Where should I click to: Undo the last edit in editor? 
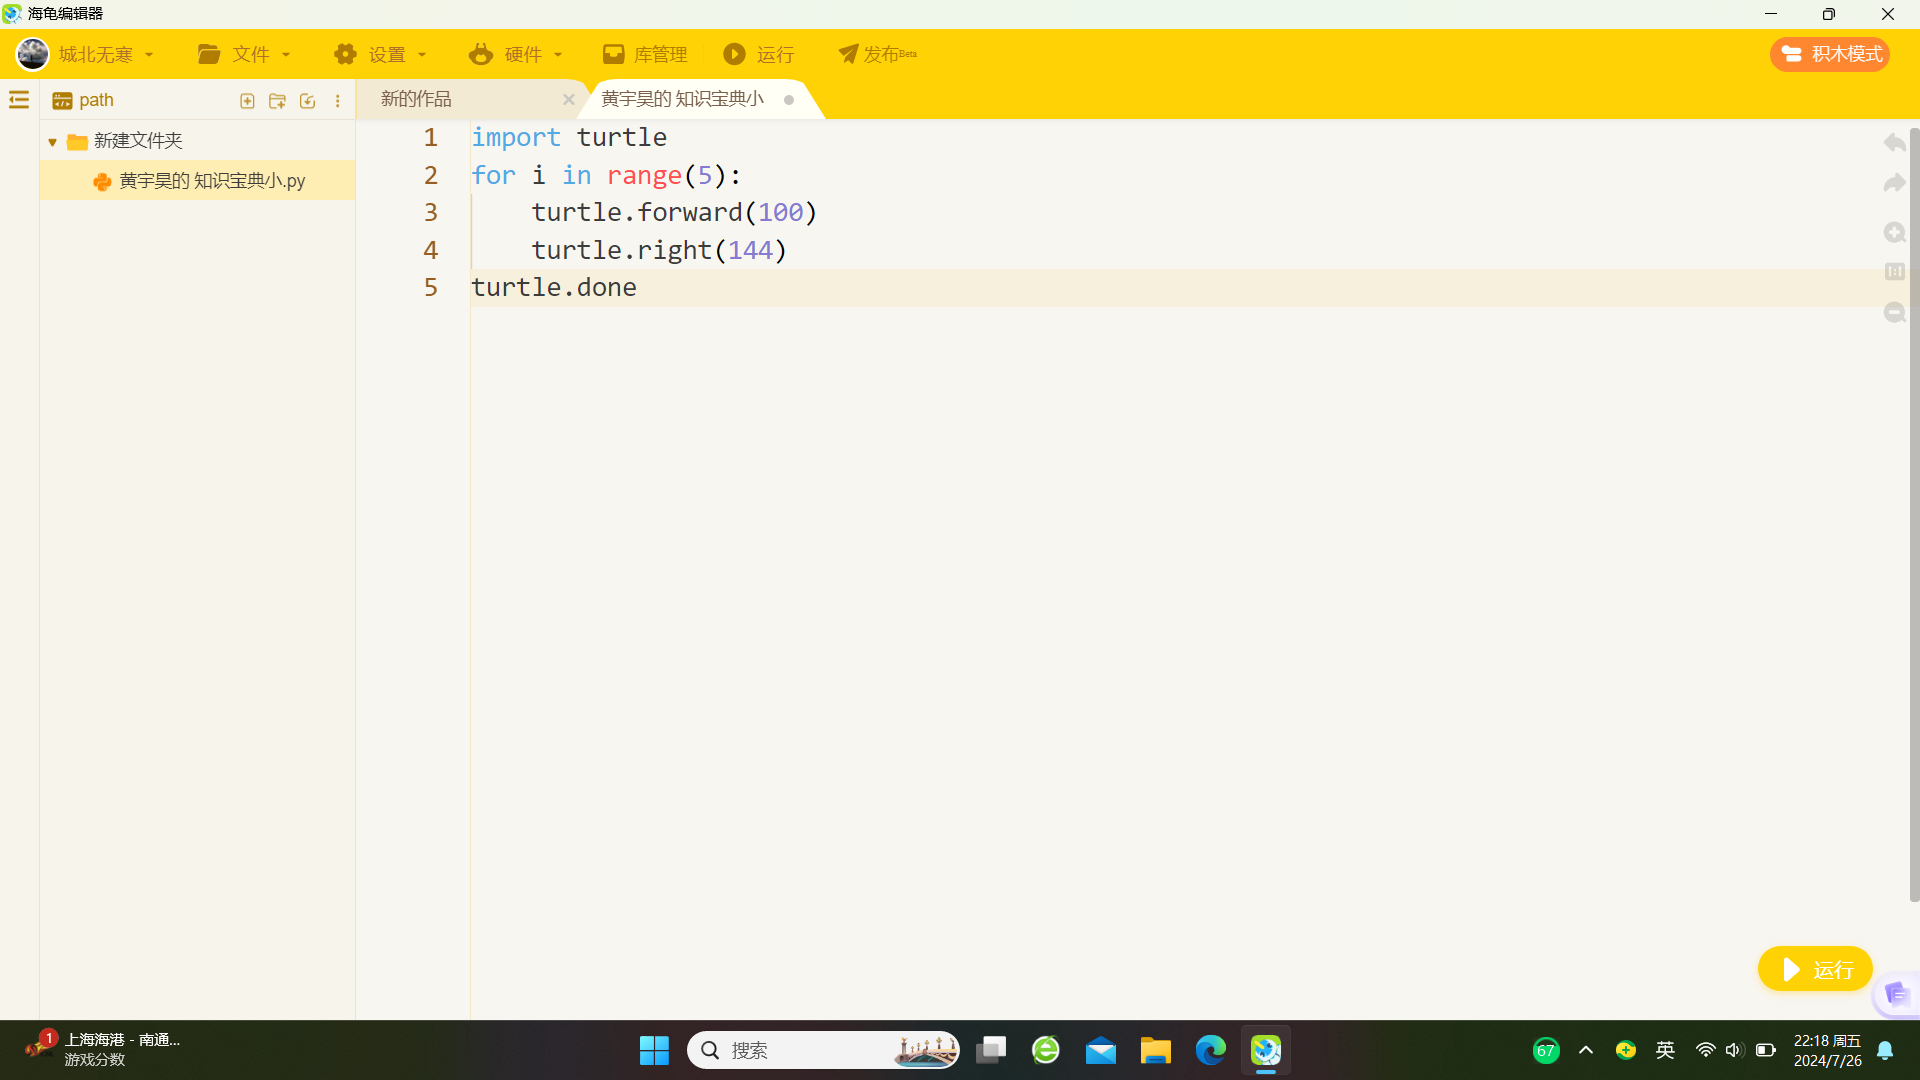[1894, 143]
